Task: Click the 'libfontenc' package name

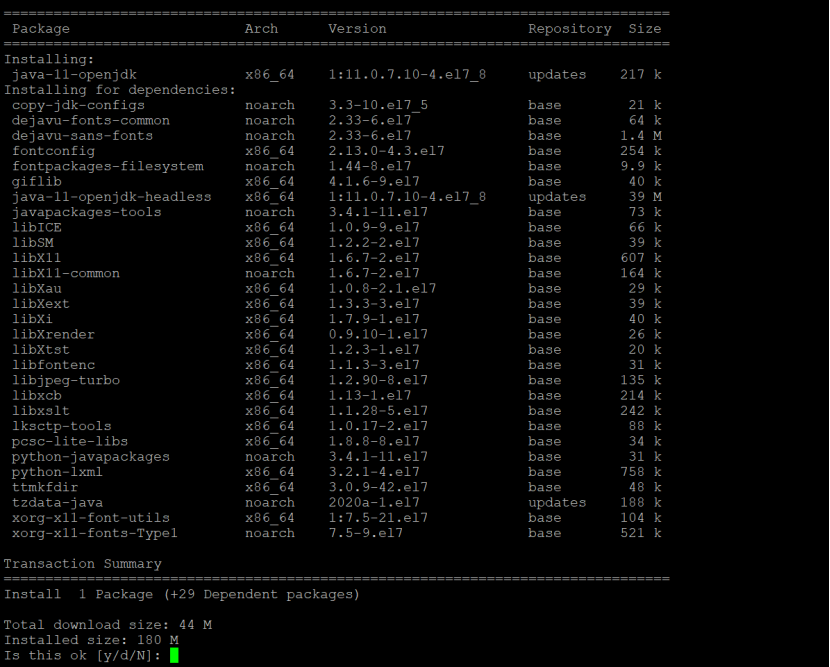Action: coord(53,365)
